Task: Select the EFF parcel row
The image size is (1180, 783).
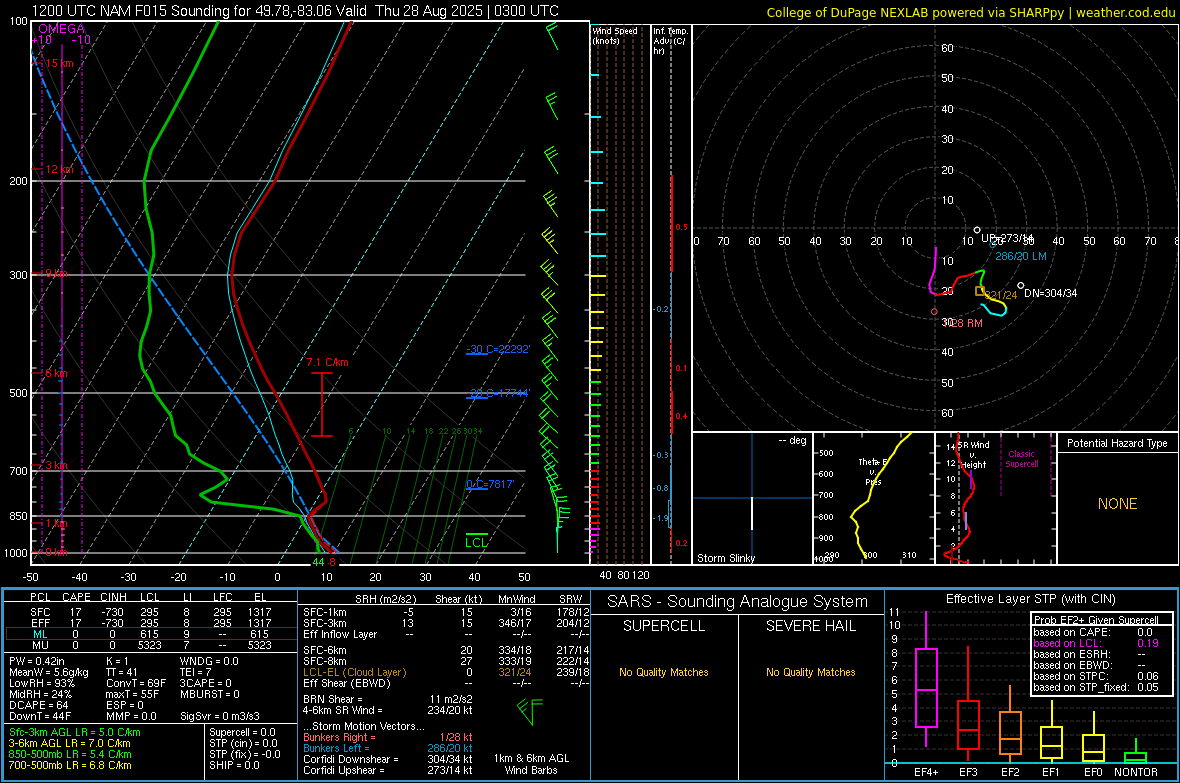Action: (x=150, y=623)
